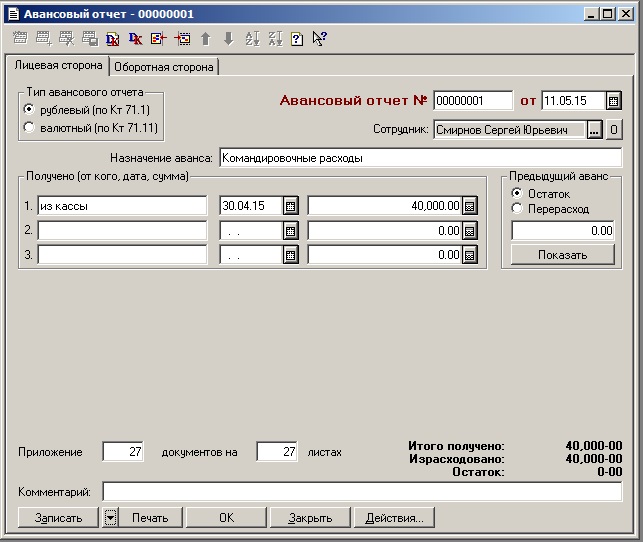Image resolution: width=643 pixels, height=542 pixels.
Task: Select ruble report type (Кт 71.1)
Action: [28, 109]
